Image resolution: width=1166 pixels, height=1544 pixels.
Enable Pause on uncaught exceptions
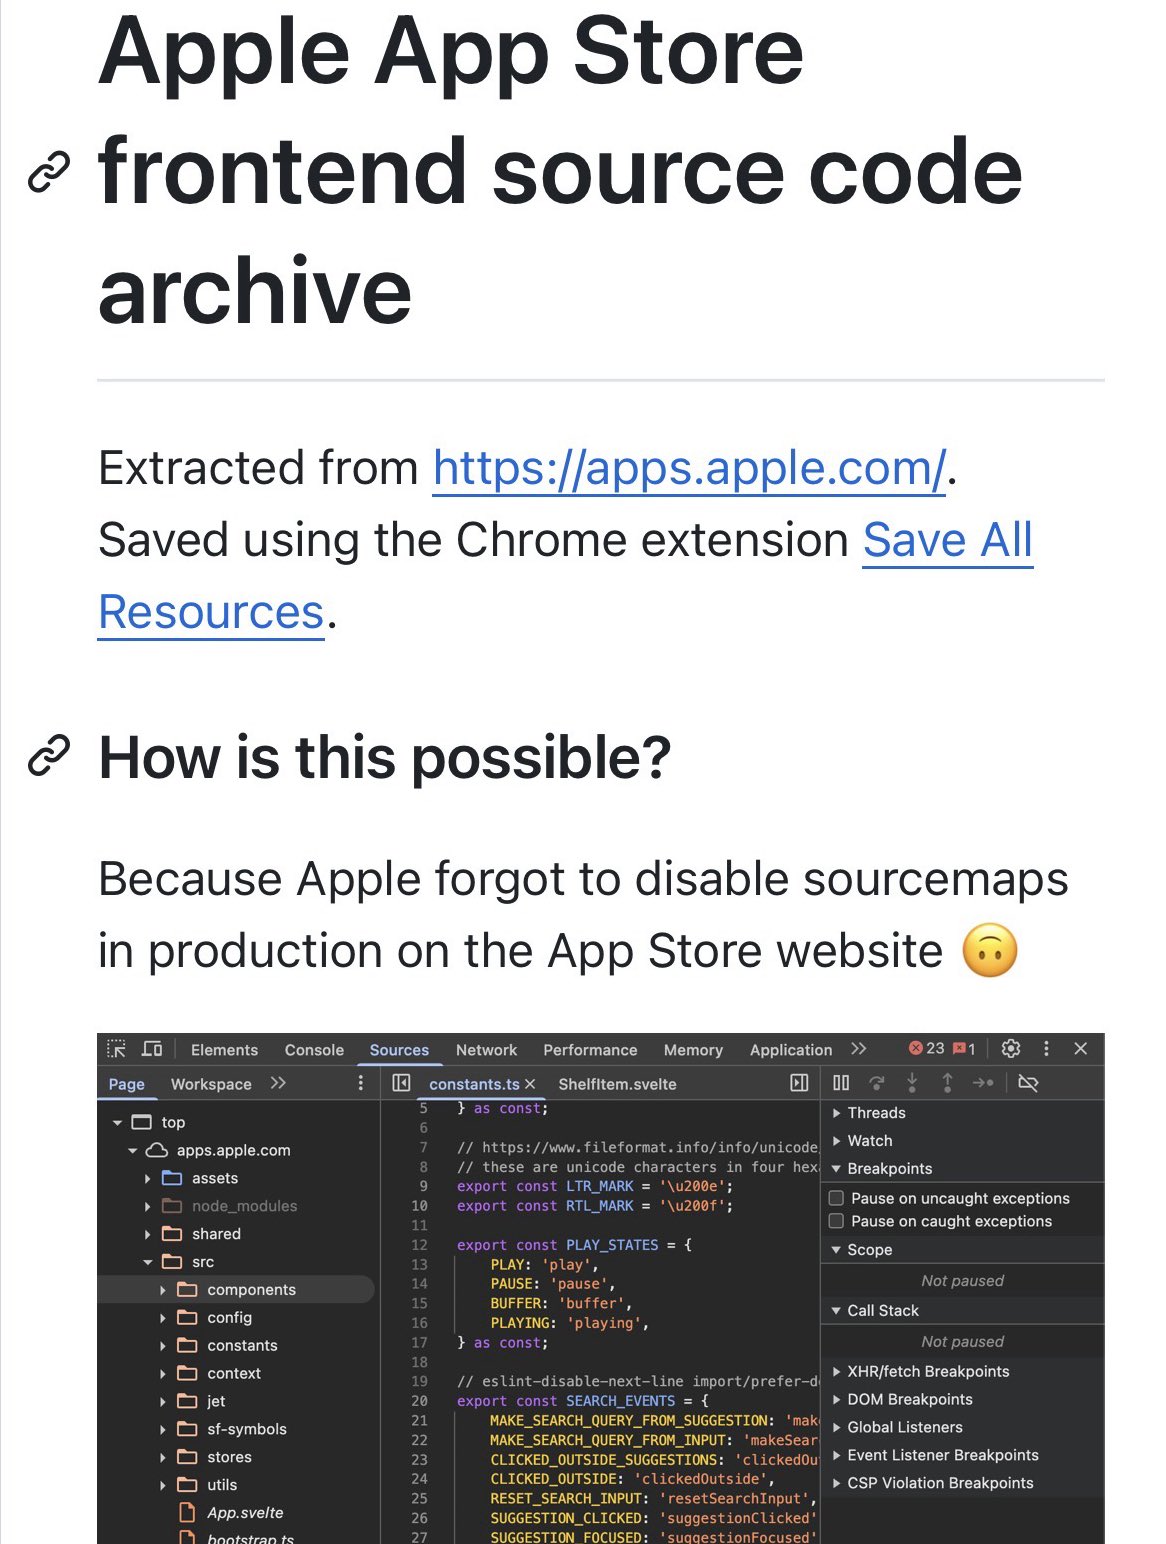coord(836,1197)
